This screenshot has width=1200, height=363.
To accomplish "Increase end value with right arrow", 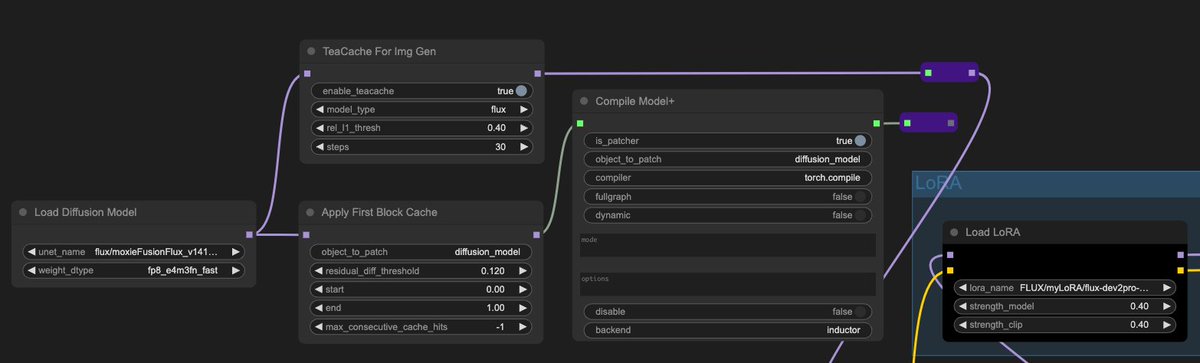I will pyautogui.click(x=522, y=308).
